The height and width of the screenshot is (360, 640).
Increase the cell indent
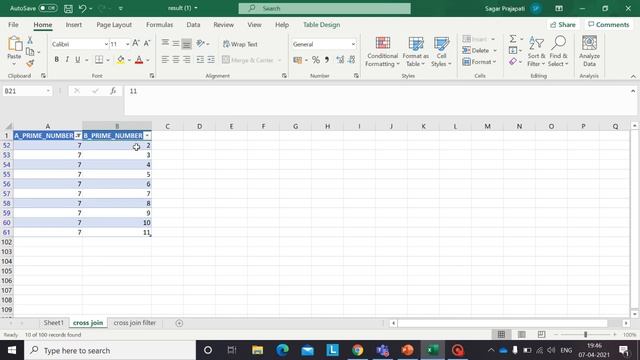(x=211, y=60)
